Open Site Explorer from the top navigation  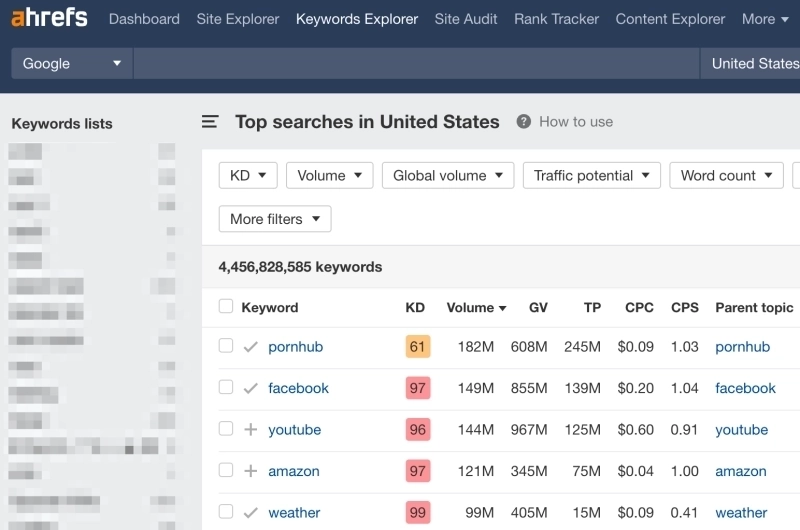click(x=238, y=19)
